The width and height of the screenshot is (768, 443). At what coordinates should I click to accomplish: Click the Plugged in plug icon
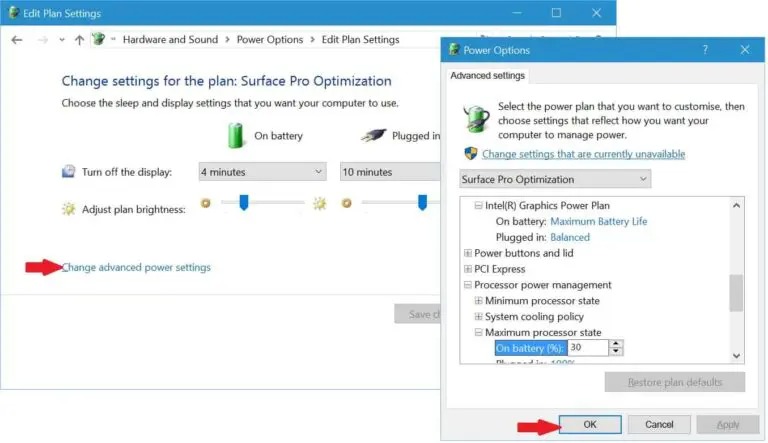(x=374, y=134)
